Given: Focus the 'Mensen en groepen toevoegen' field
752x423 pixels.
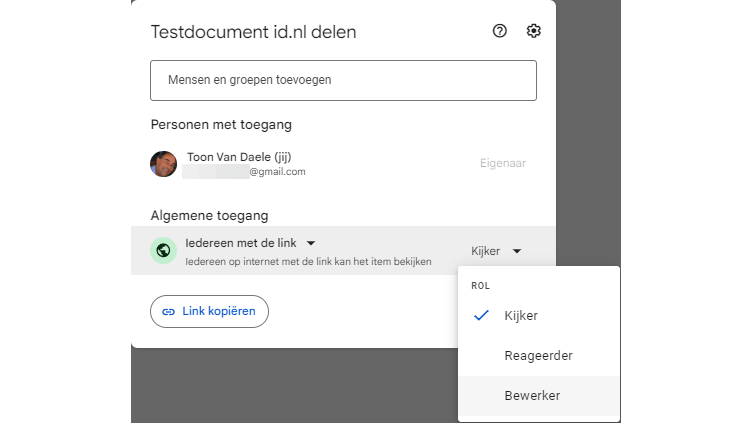Looking at the screenshot, I should tap(343, 80).
